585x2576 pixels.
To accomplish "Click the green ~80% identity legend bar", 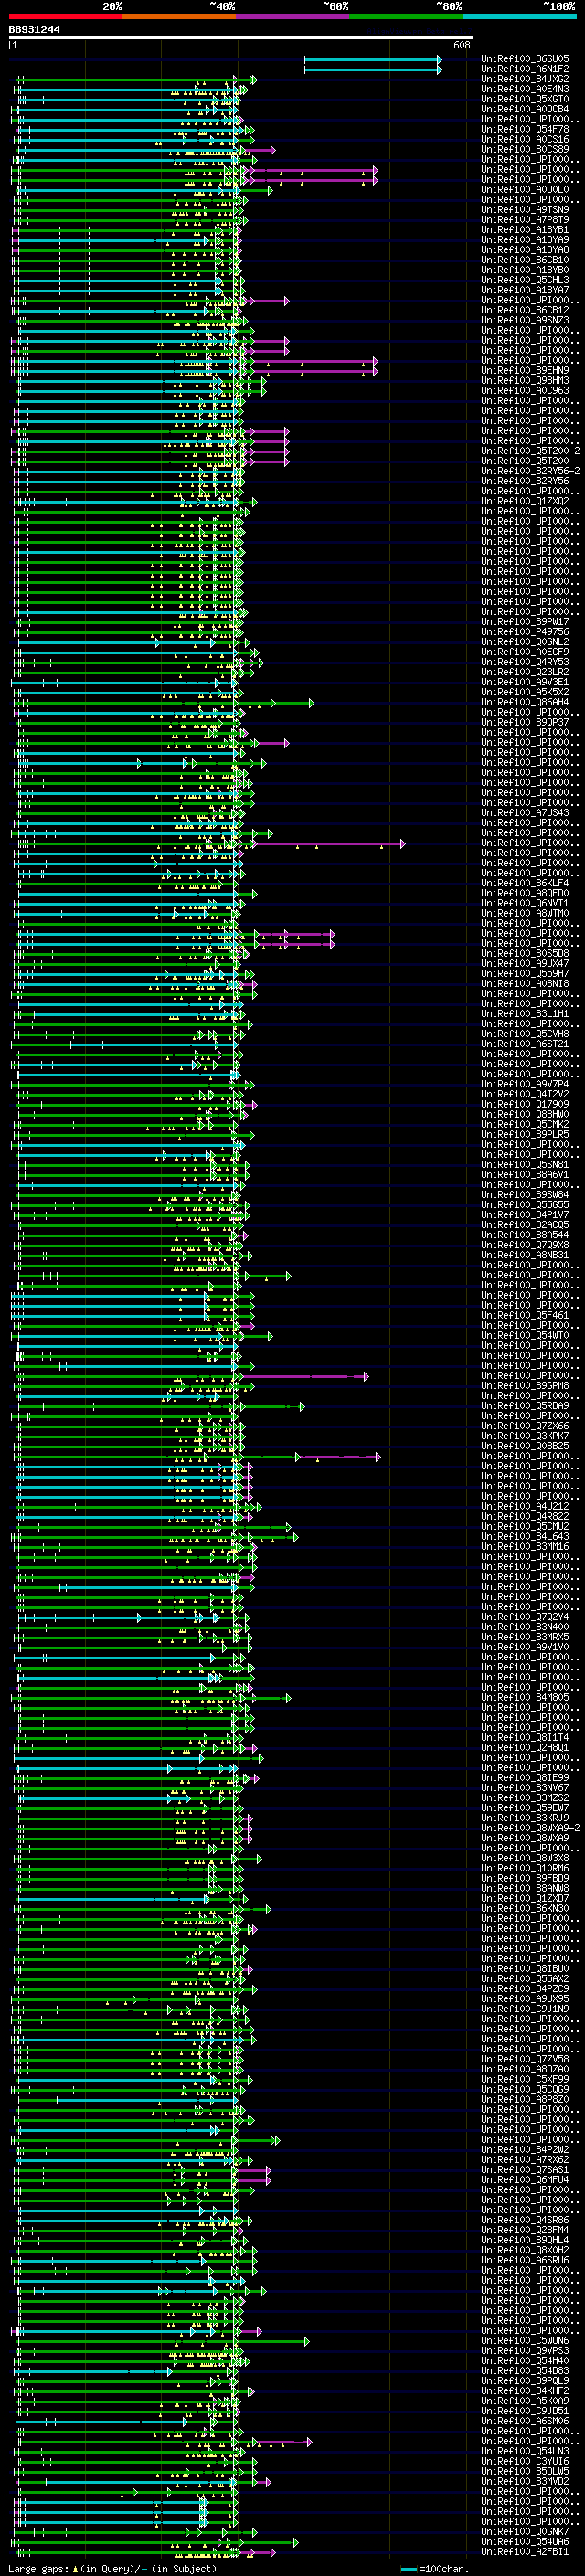I will (406, 16).
